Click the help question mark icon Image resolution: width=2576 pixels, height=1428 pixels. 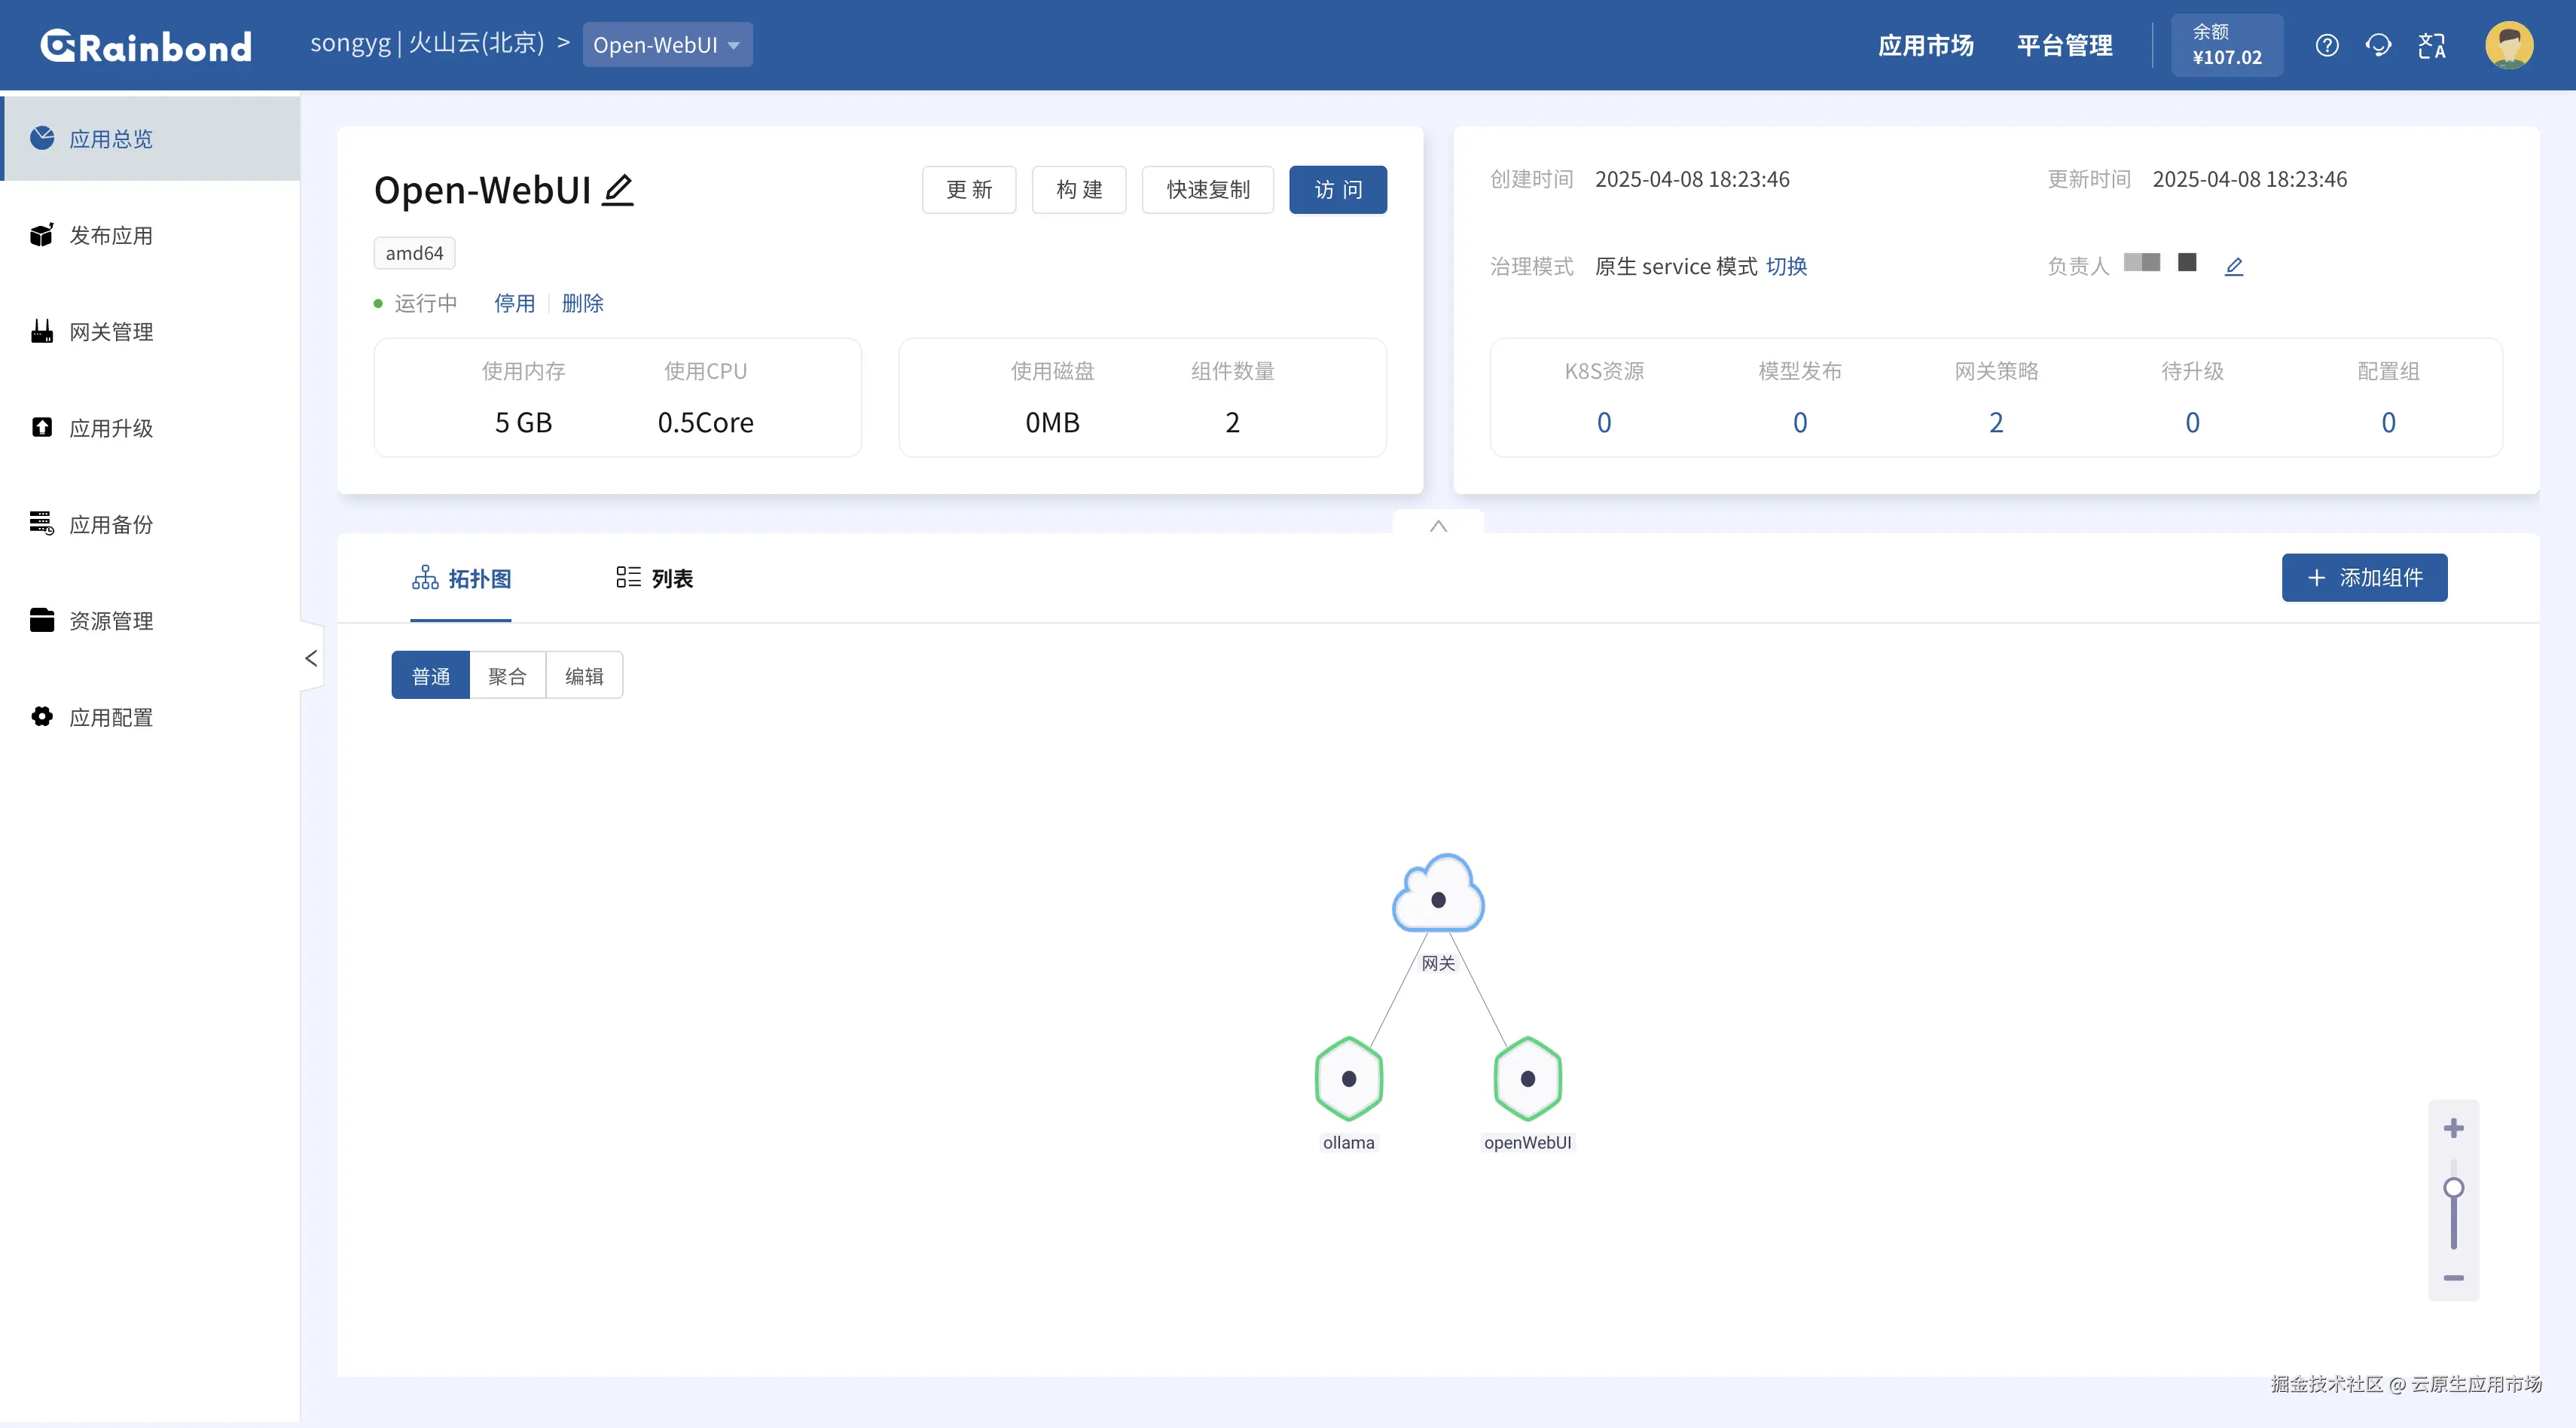[2326, 45]
